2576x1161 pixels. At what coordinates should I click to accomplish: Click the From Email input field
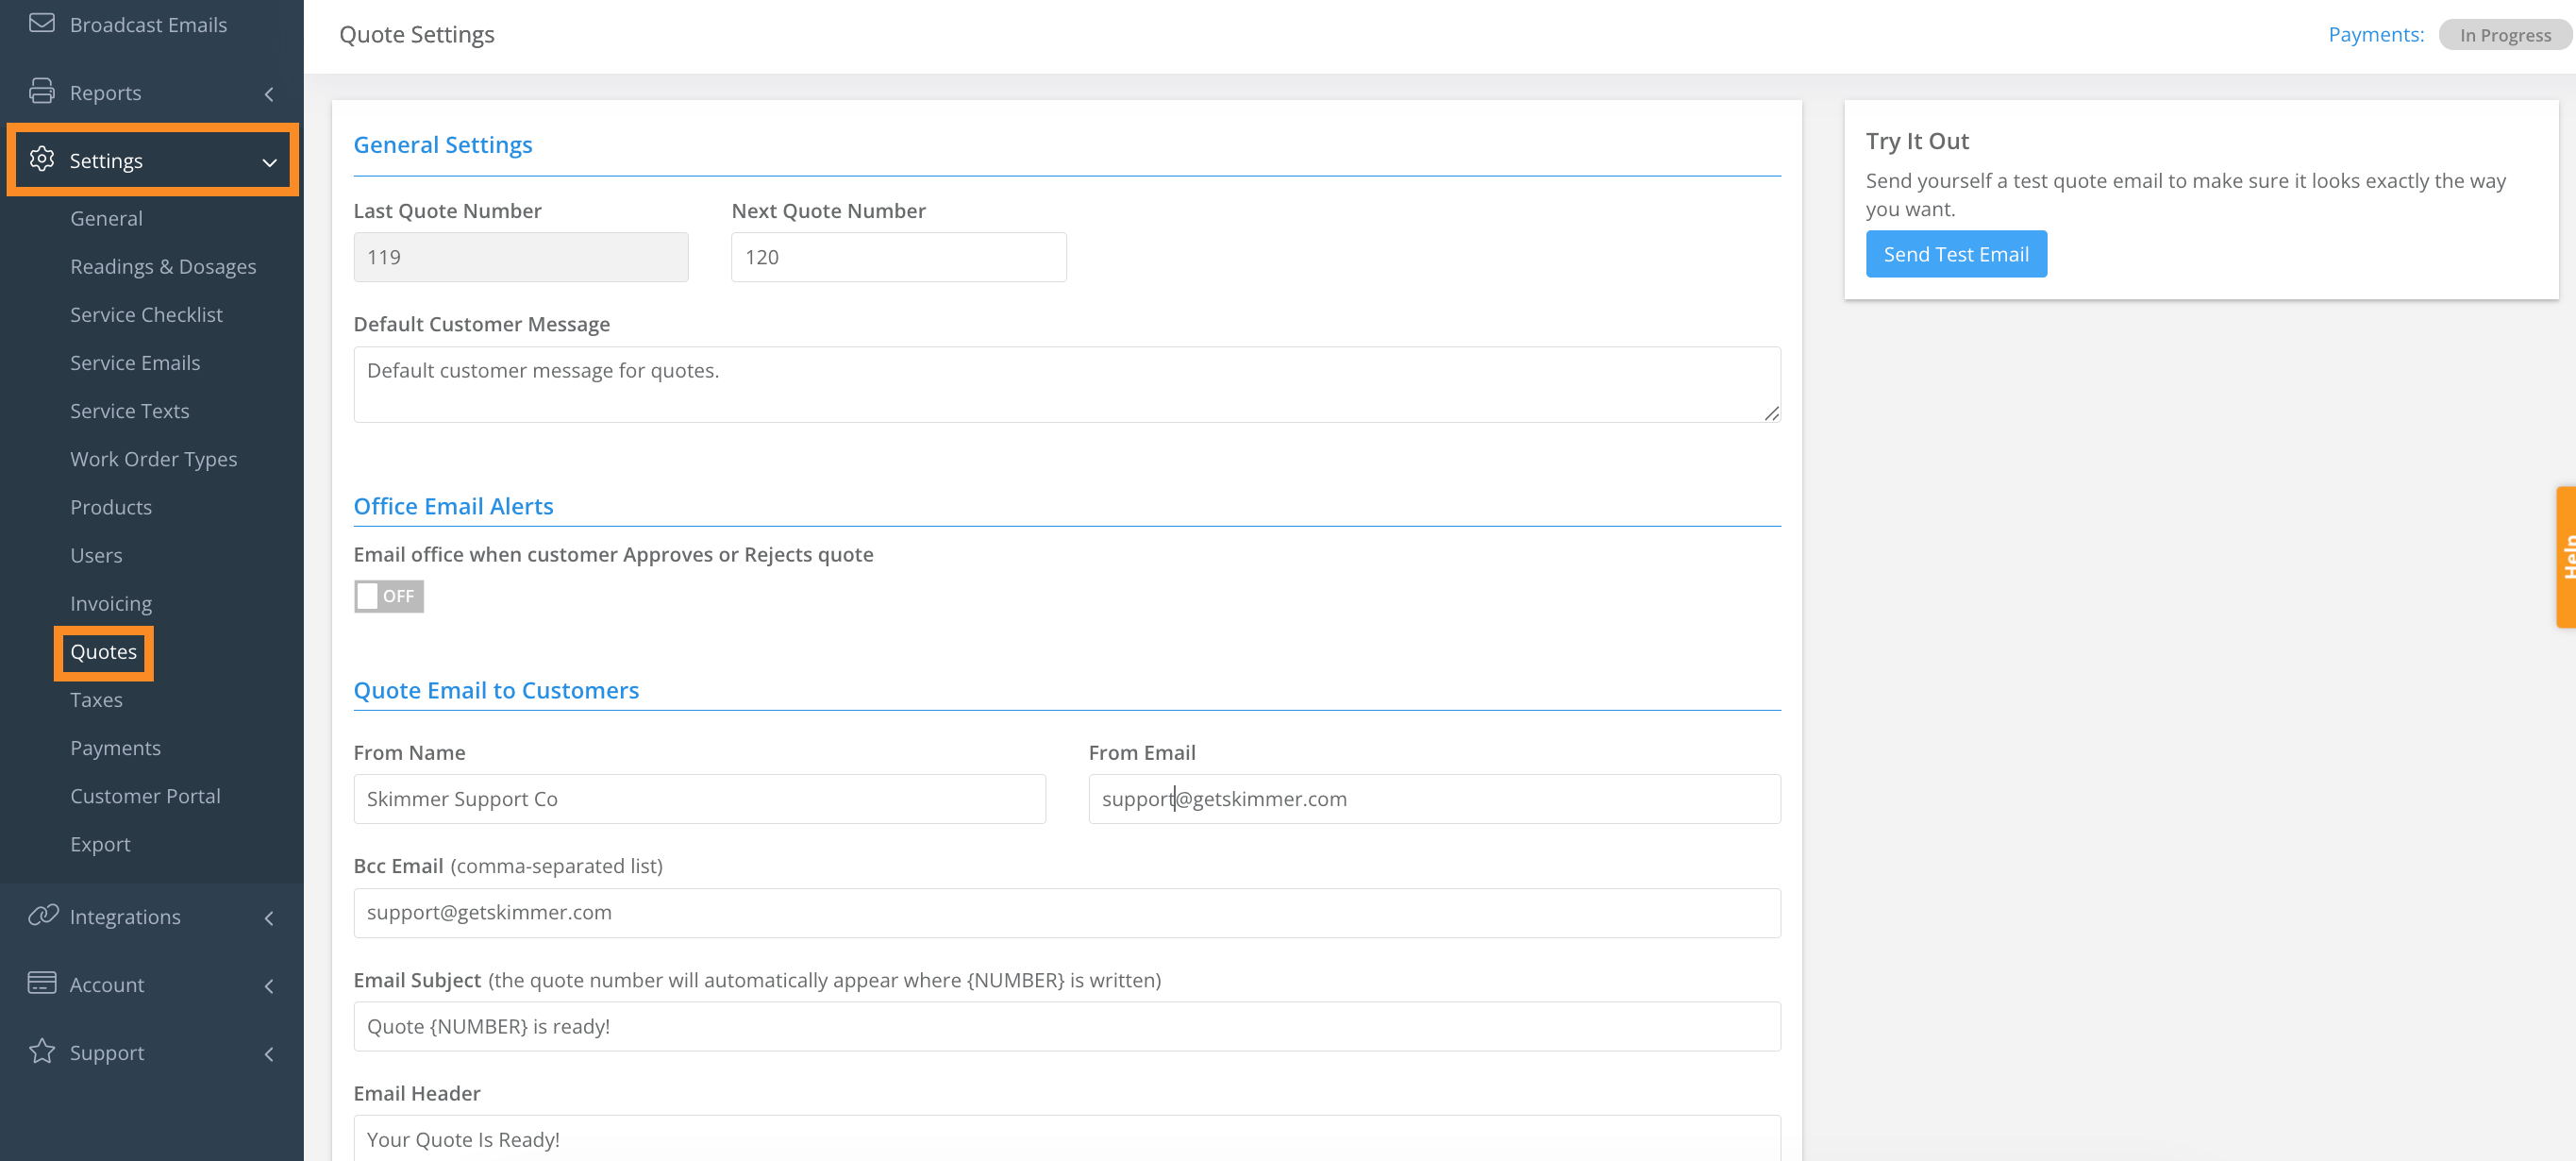(x=1433, y=798)
